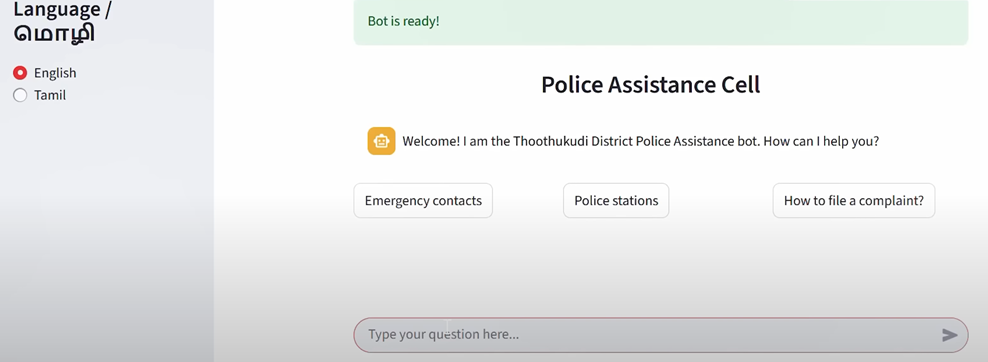
Task: Ask How to file a complaint
Action: 854,201
